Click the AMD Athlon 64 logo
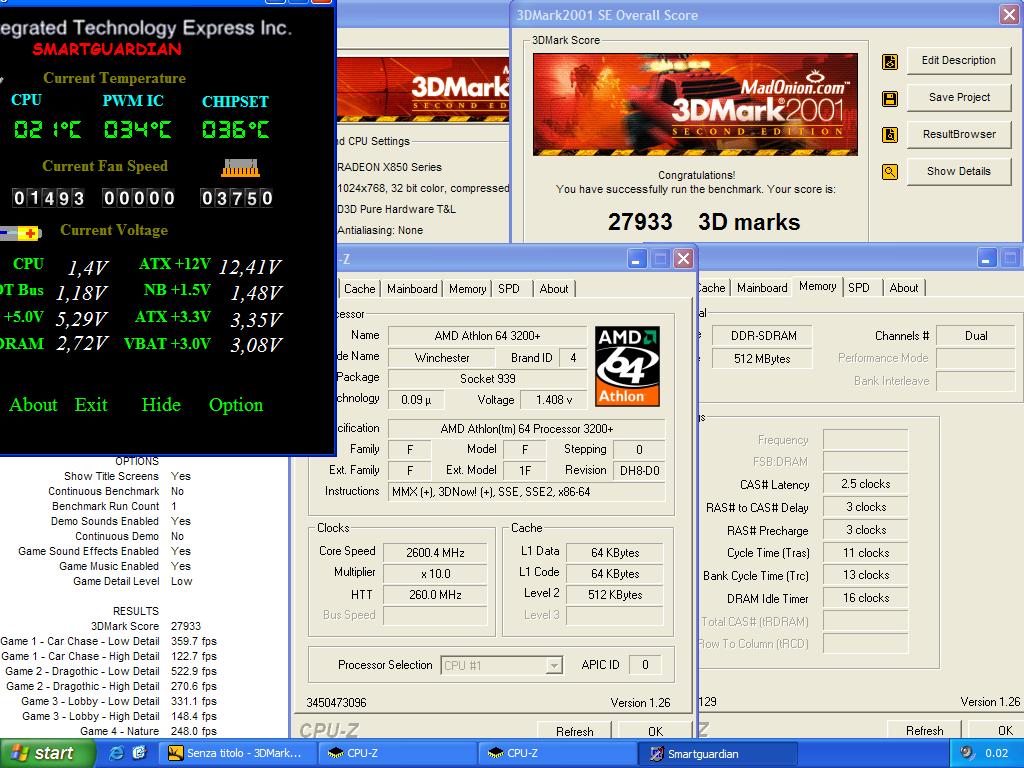 tap(627, 366)
